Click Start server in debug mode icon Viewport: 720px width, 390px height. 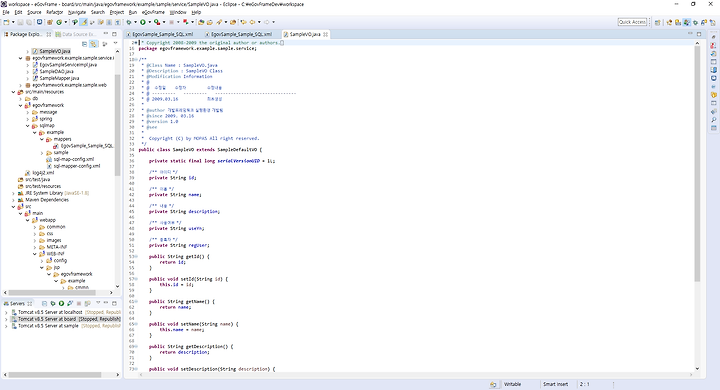tap(53, 304)
